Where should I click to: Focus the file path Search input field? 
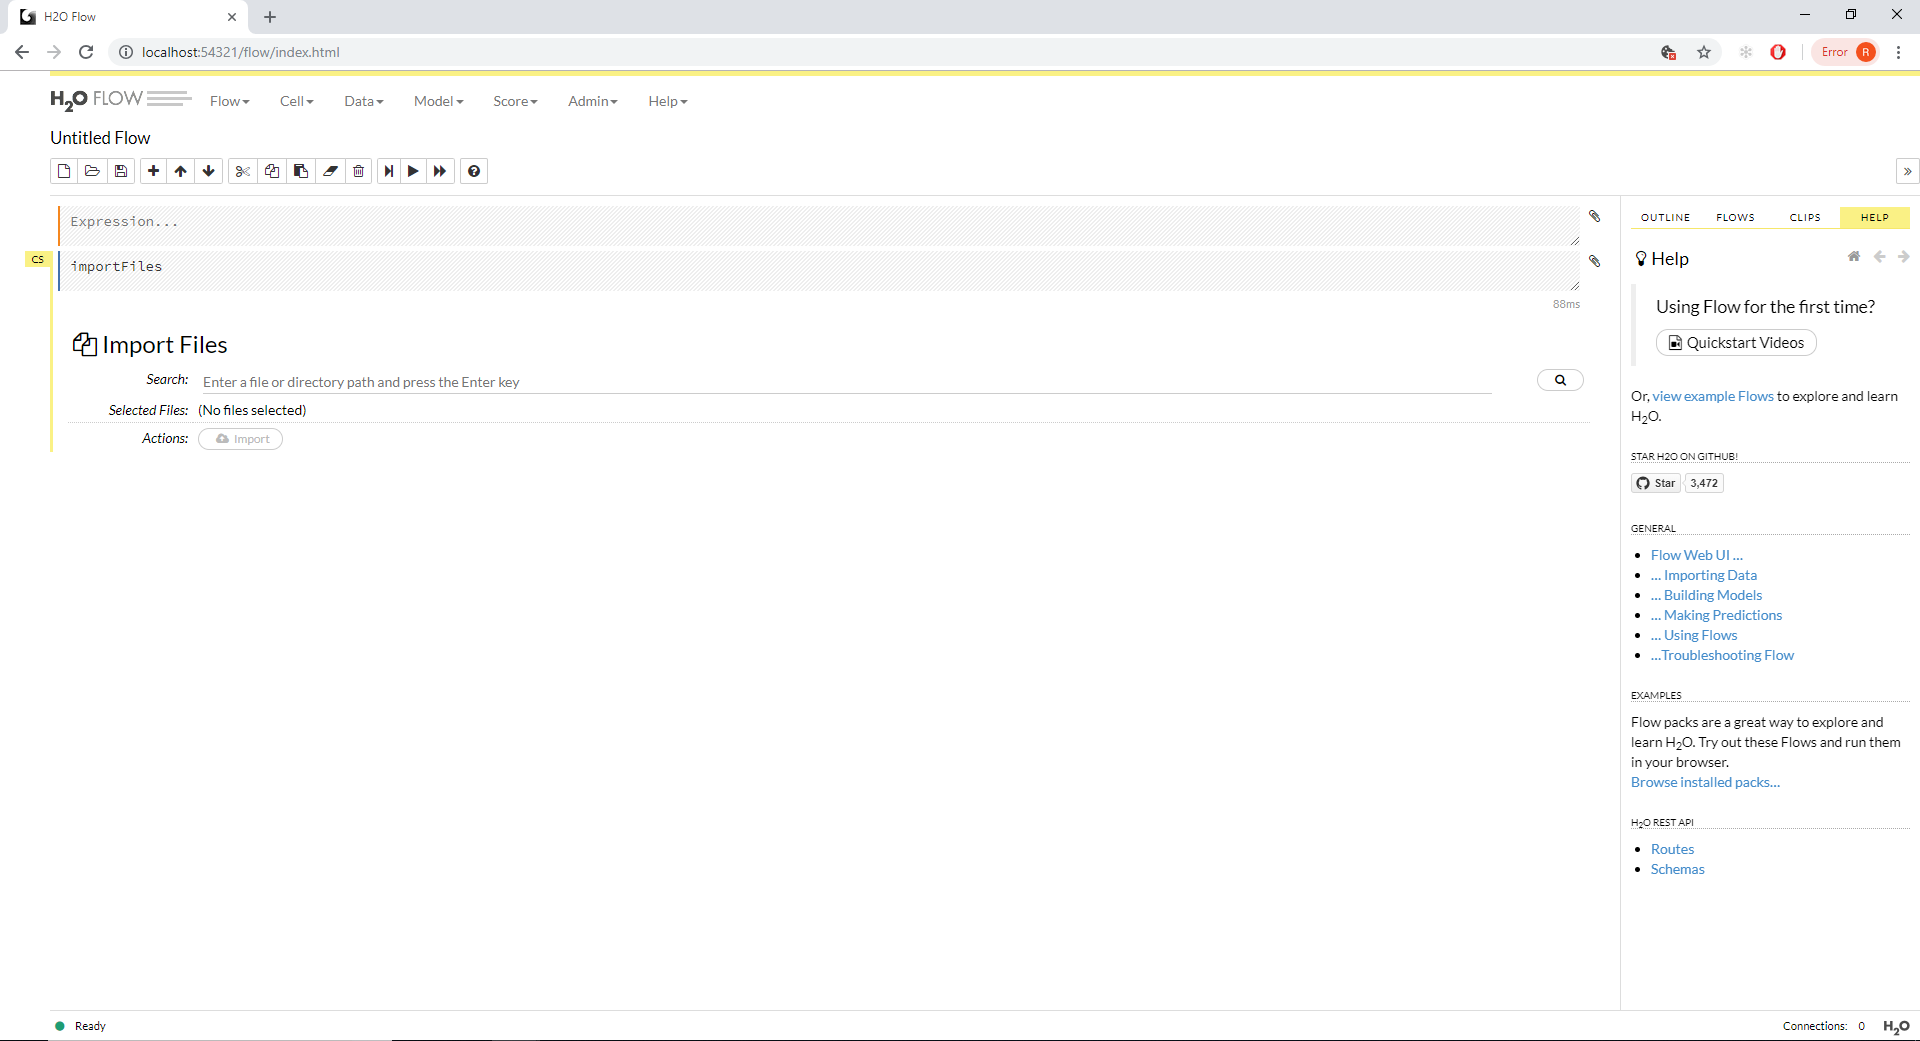(x=846, y=382)
